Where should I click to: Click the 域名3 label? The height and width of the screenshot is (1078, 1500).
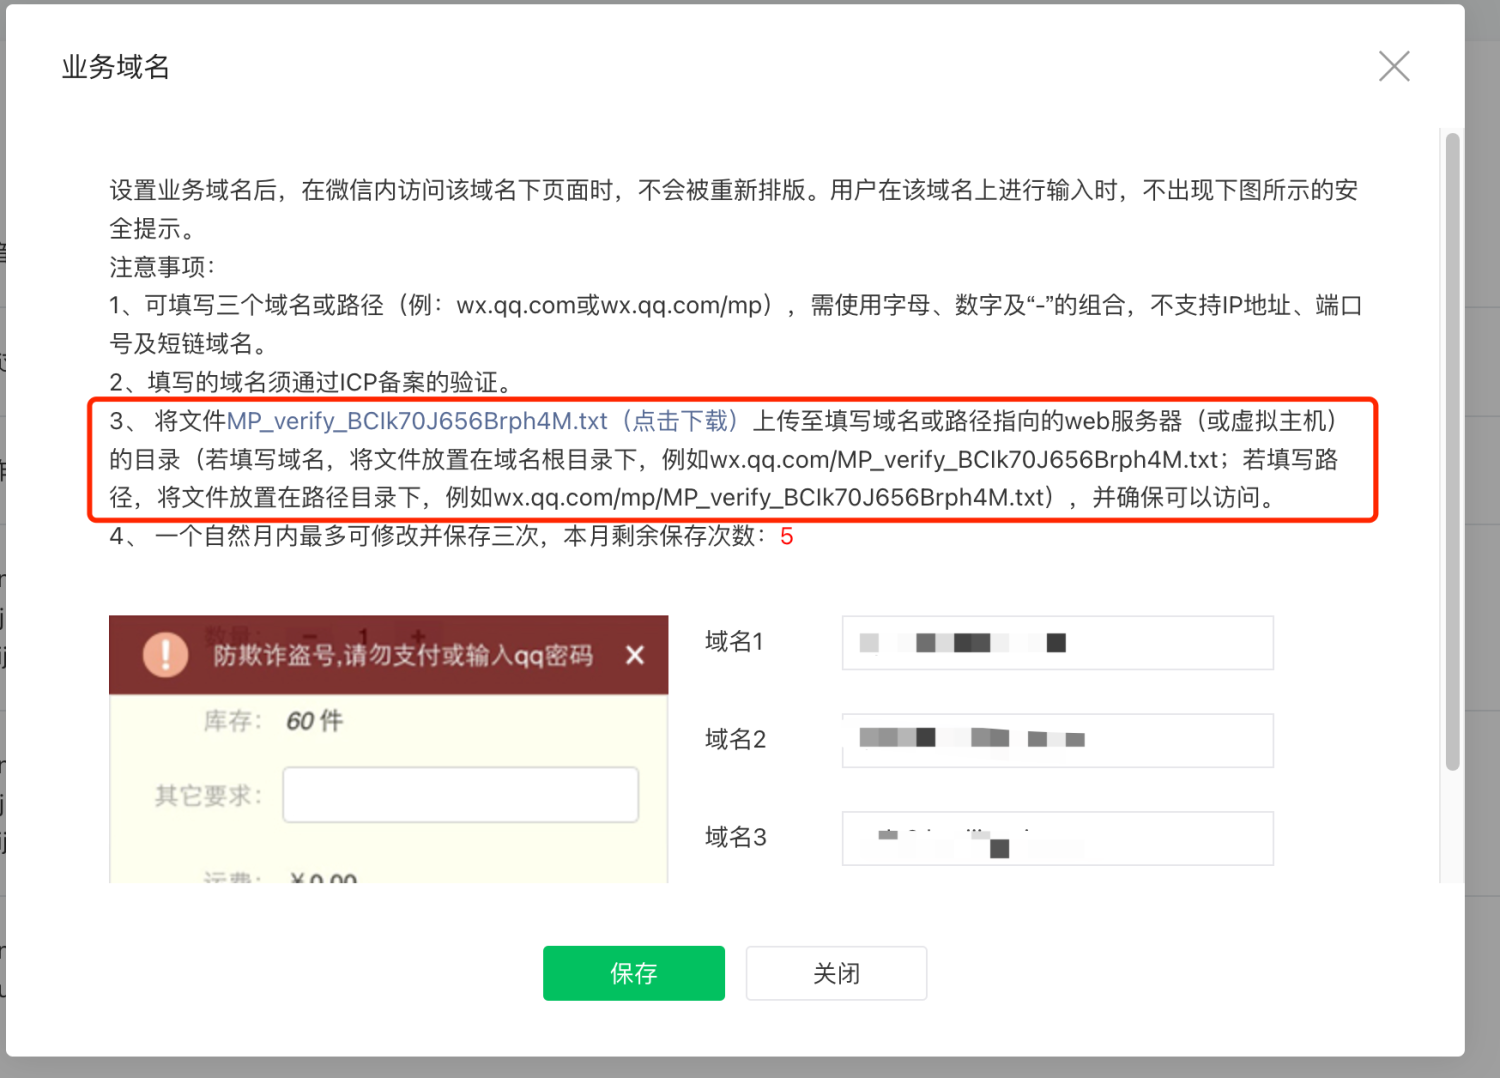pyautogui.click(x=735, y=838)
